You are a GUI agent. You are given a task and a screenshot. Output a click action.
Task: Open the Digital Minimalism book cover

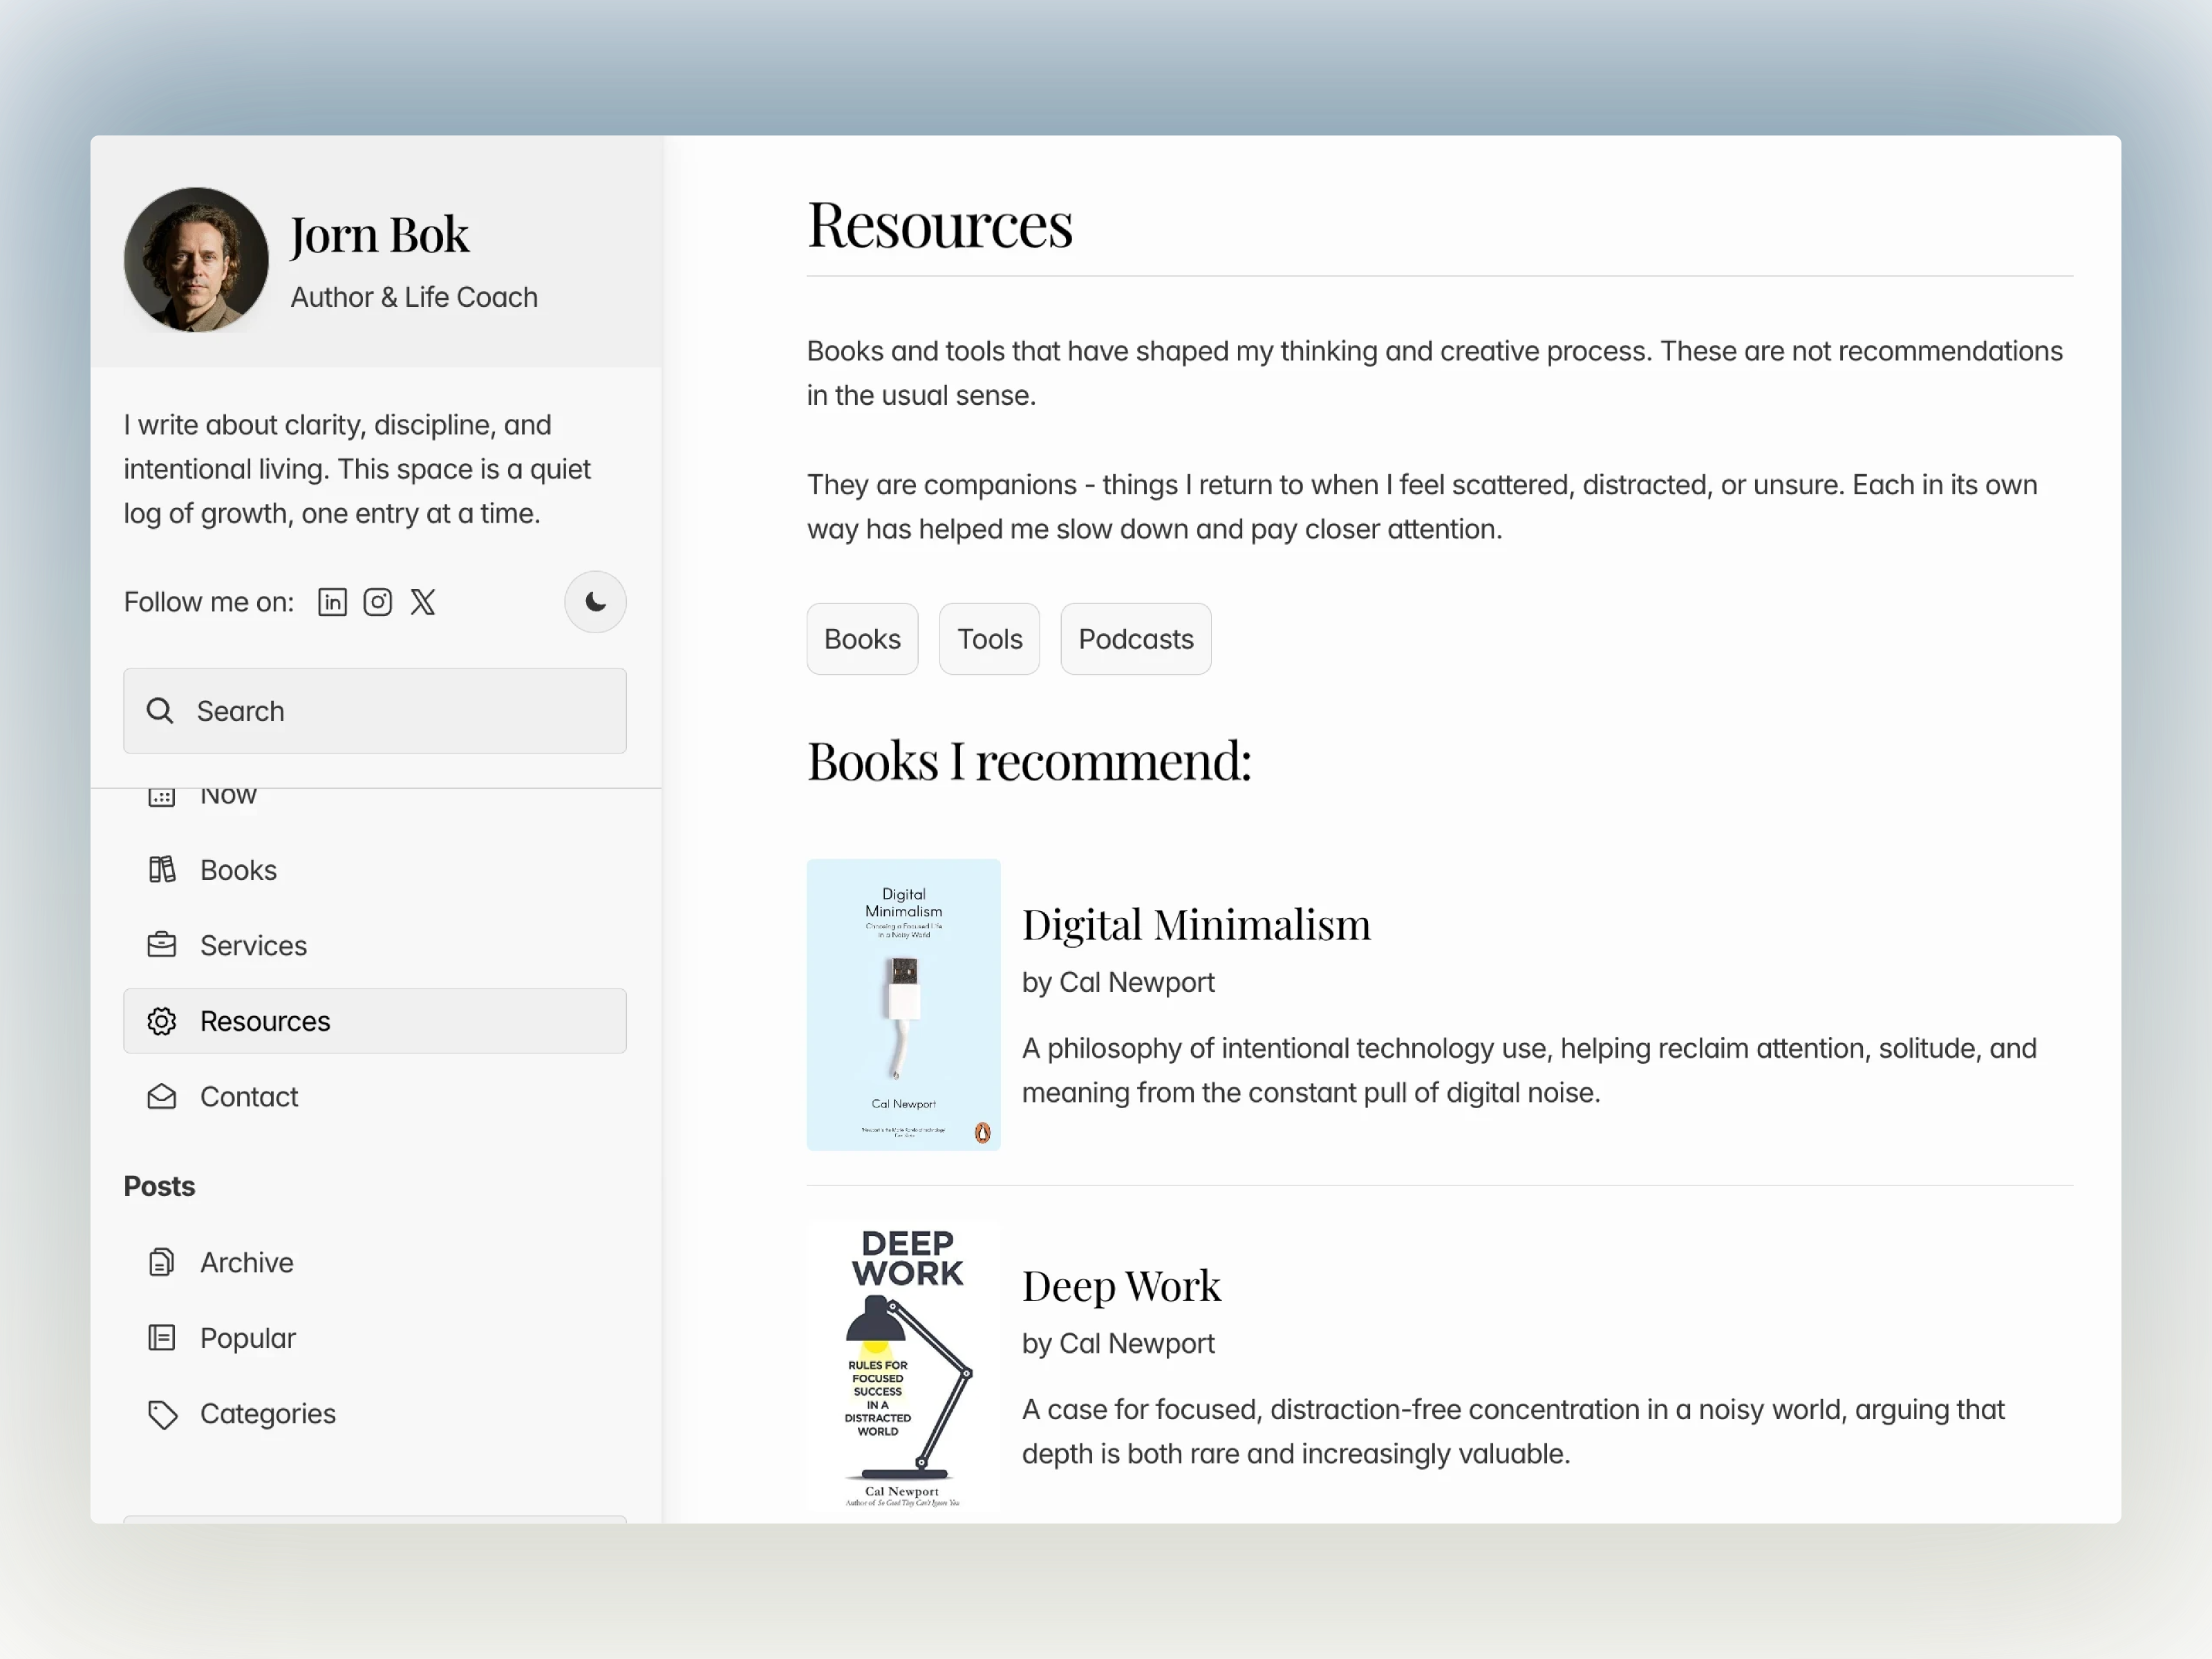point(903,1005)
